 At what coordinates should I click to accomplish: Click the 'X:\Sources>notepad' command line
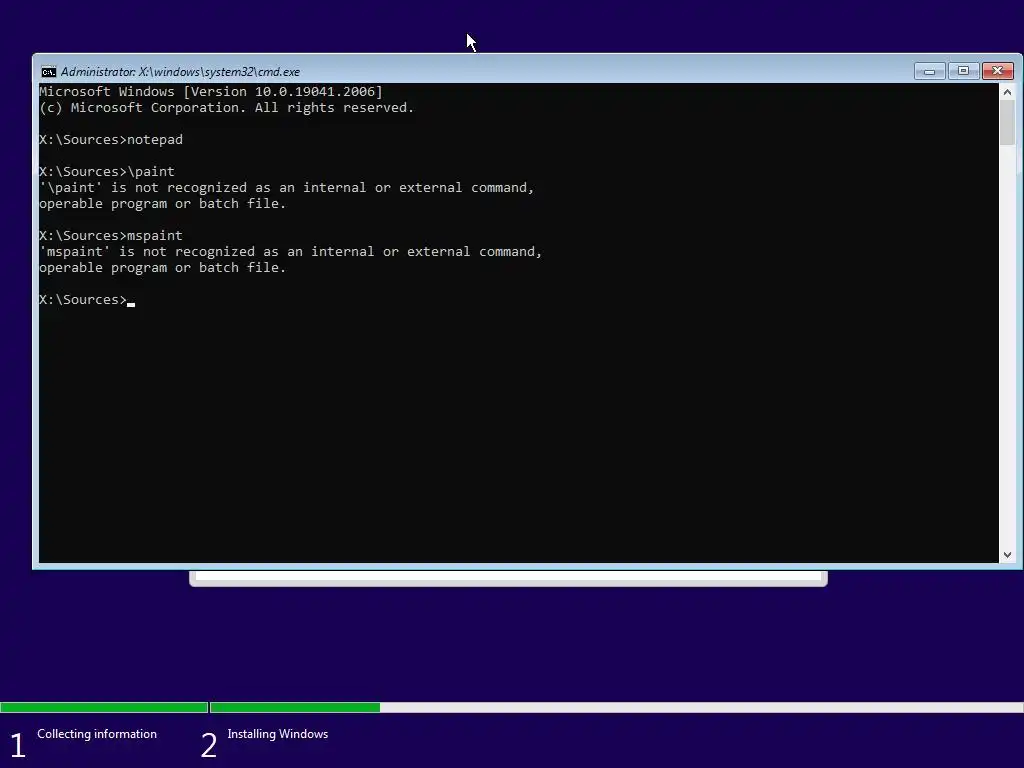tap(111, 140)
